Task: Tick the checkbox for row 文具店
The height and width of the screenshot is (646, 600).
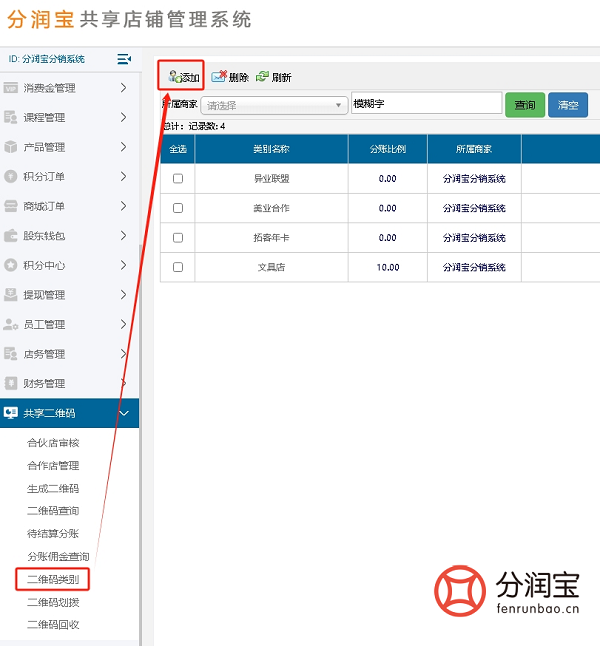Action: click(178, 267)
